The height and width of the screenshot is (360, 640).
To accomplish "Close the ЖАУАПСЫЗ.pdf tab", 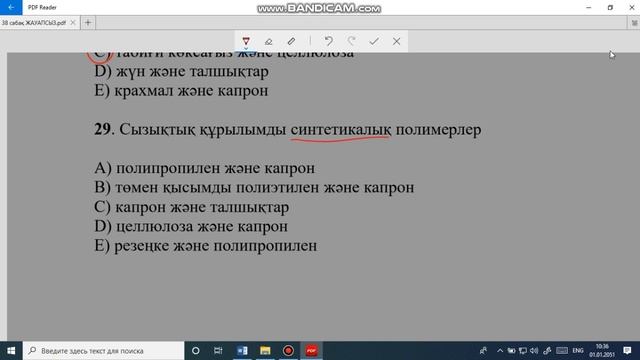I will coord(73,23).
